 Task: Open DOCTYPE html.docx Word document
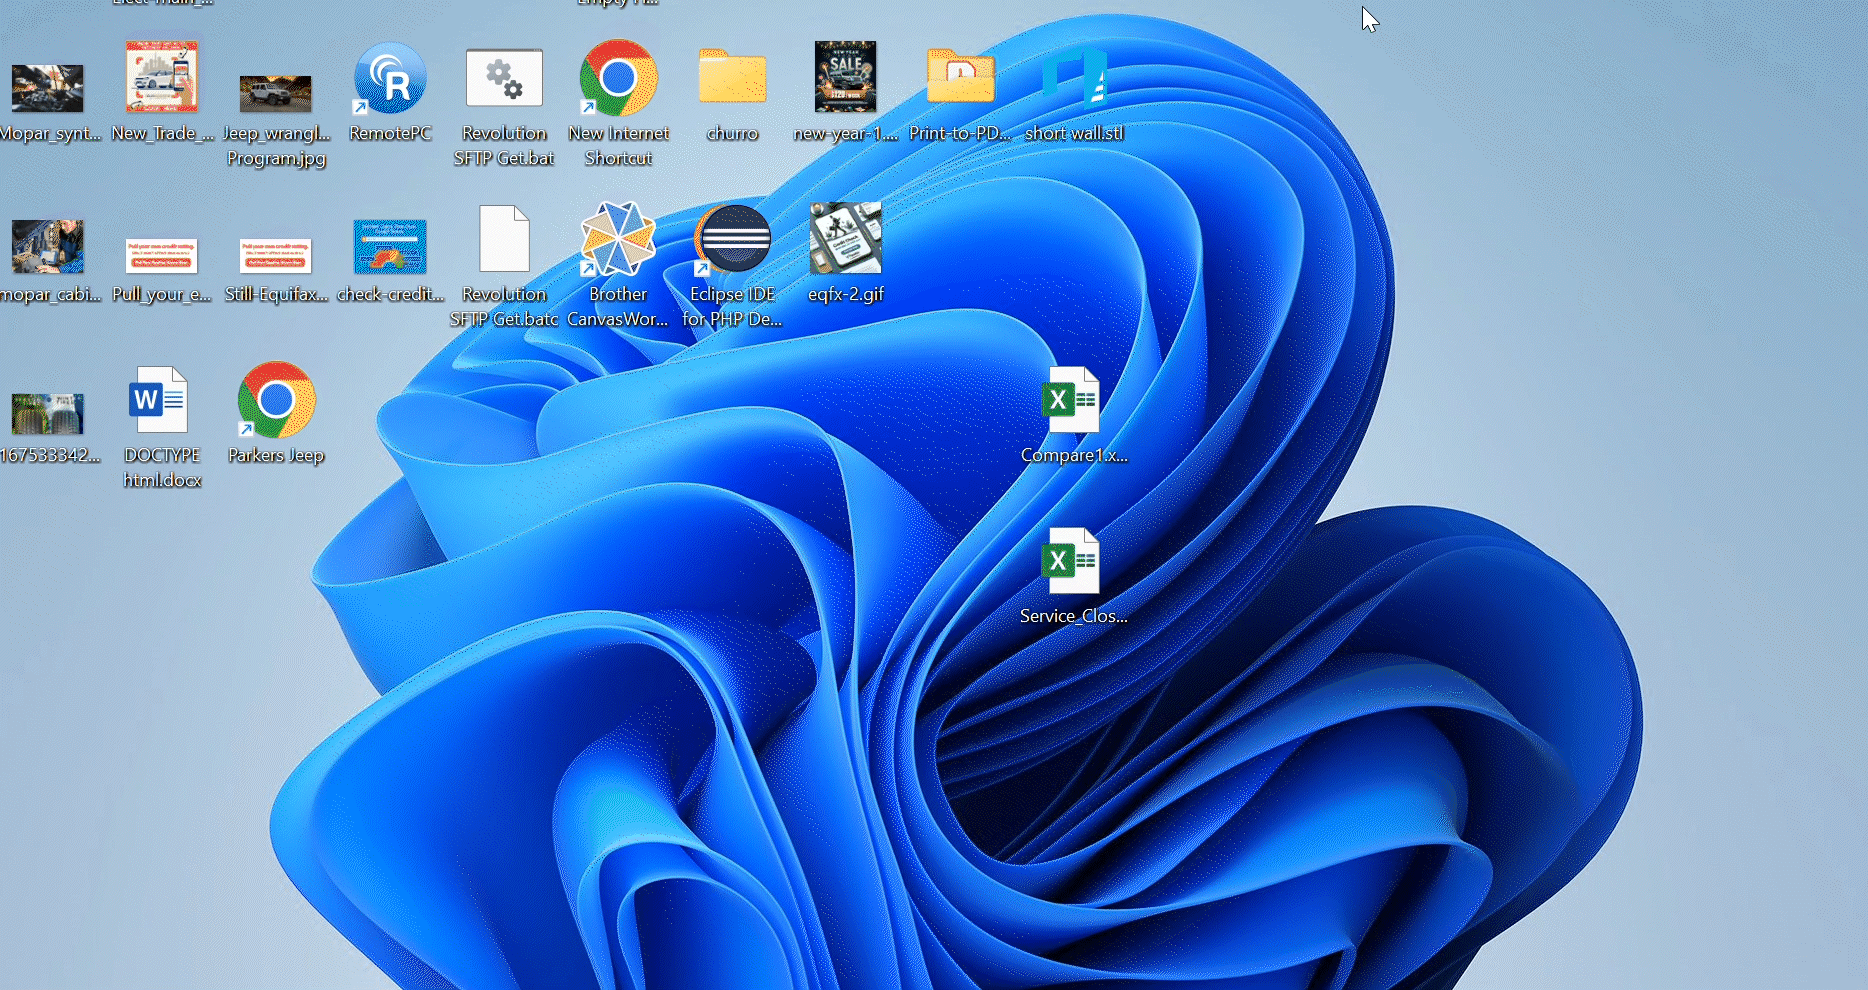161,400
